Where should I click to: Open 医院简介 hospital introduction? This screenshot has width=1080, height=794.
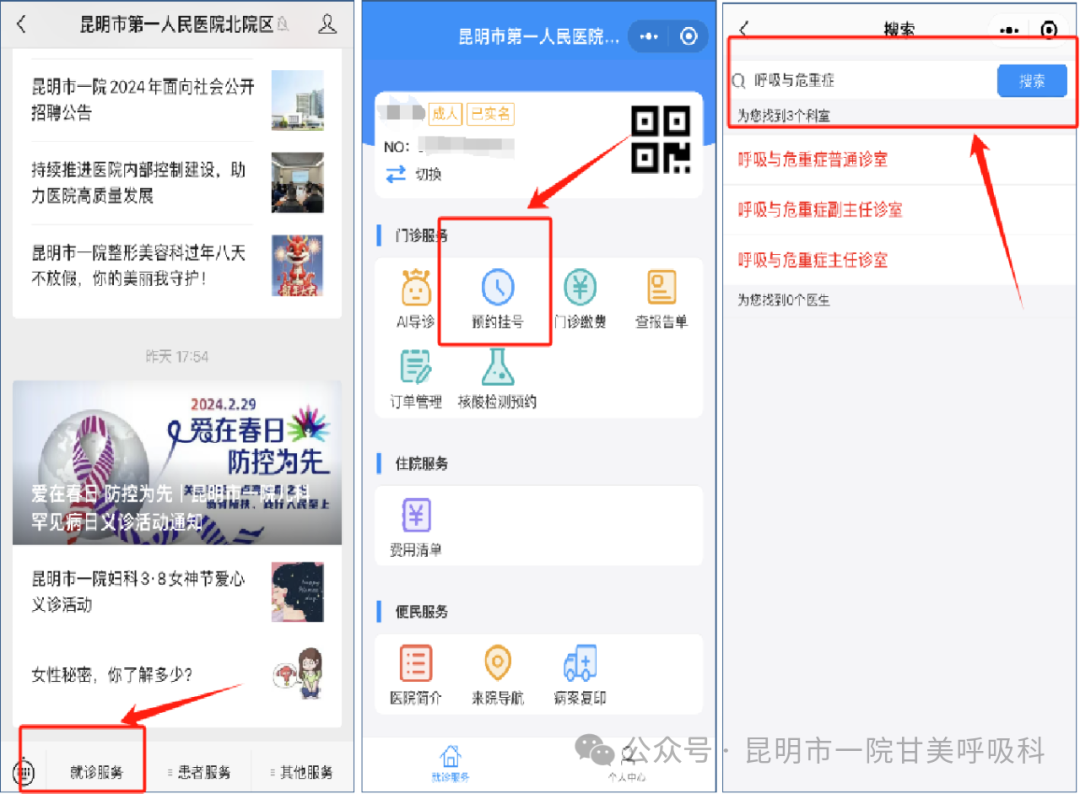tap(415, 676)
